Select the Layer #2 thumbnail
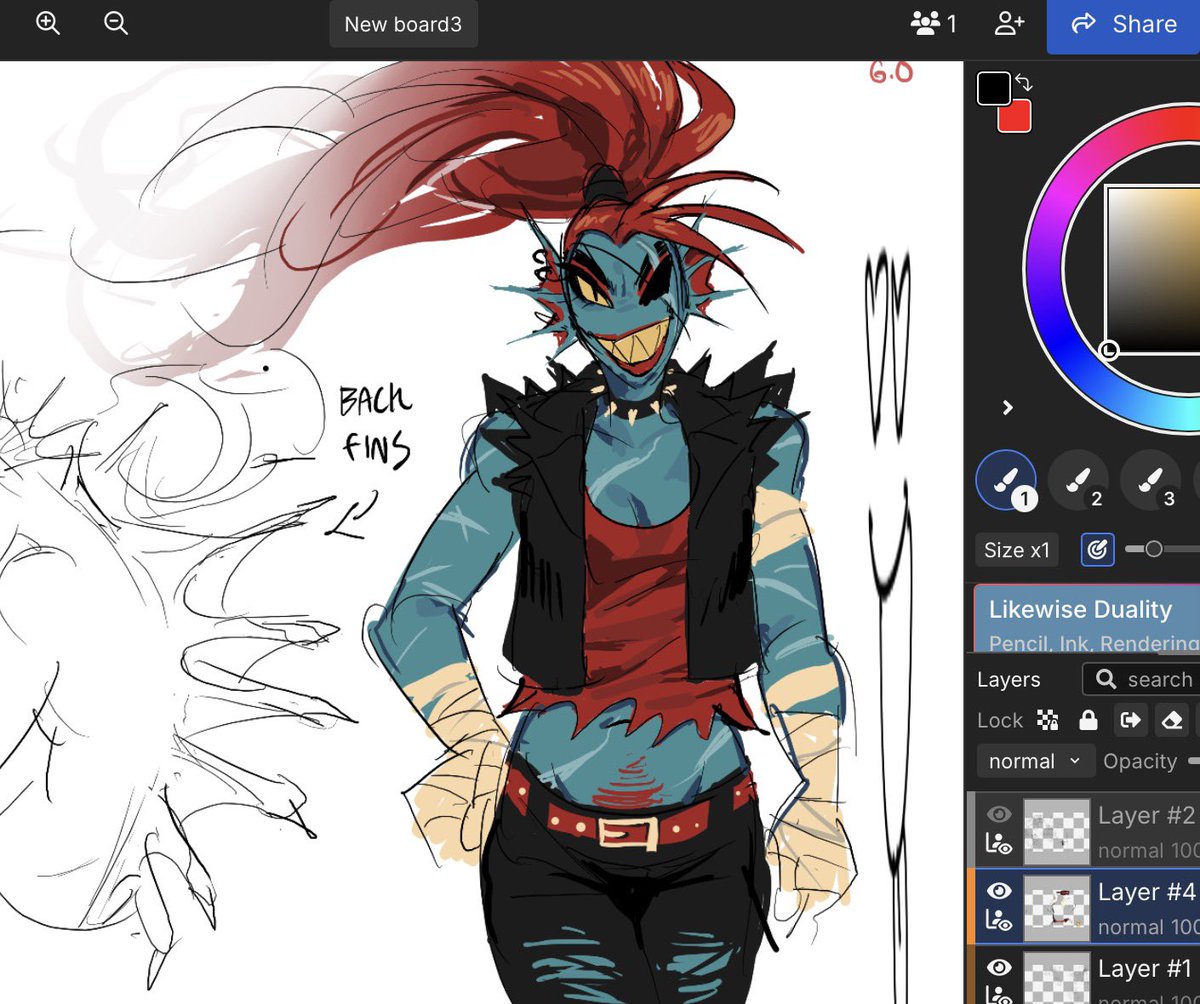The width and height of the screenshot is (1200, 1004). [x=1057, y=831]
